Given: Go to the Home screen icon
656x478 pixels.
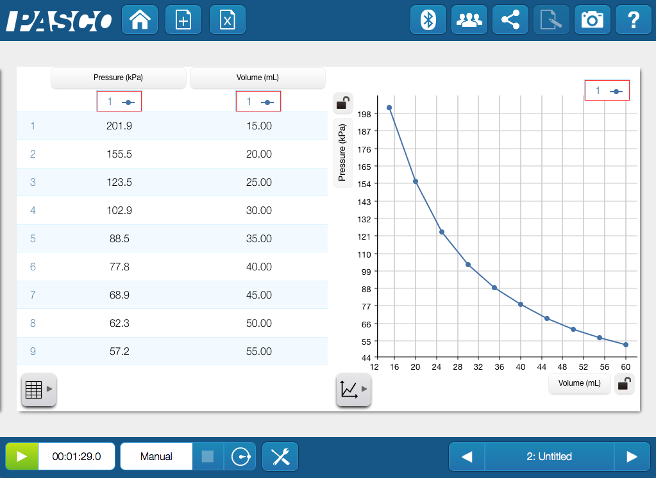Looking at the screenshot, I should coord(140,20).
